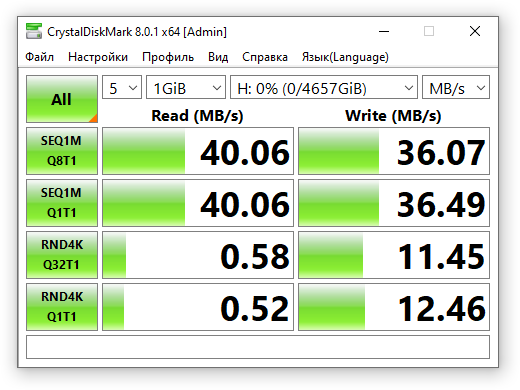Run all benchmarks with the All button
Viewport: 520px width, 390px height.
pyautogui.click(x=62, y=99)
